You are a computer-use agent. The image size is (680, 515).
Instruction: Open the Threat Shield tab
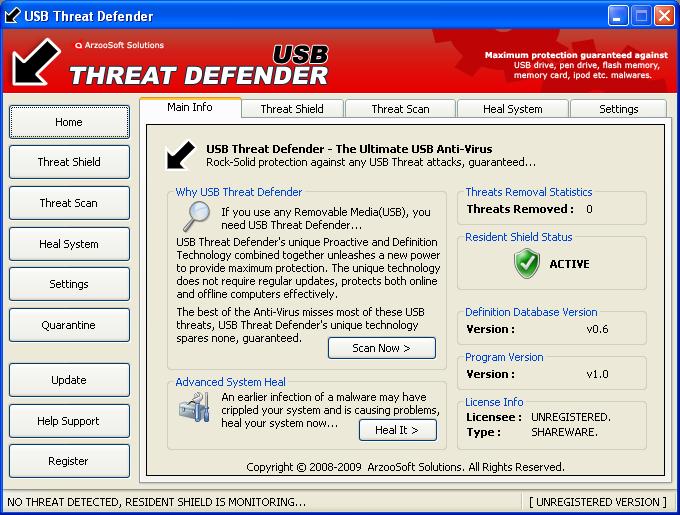coord(292,109)
